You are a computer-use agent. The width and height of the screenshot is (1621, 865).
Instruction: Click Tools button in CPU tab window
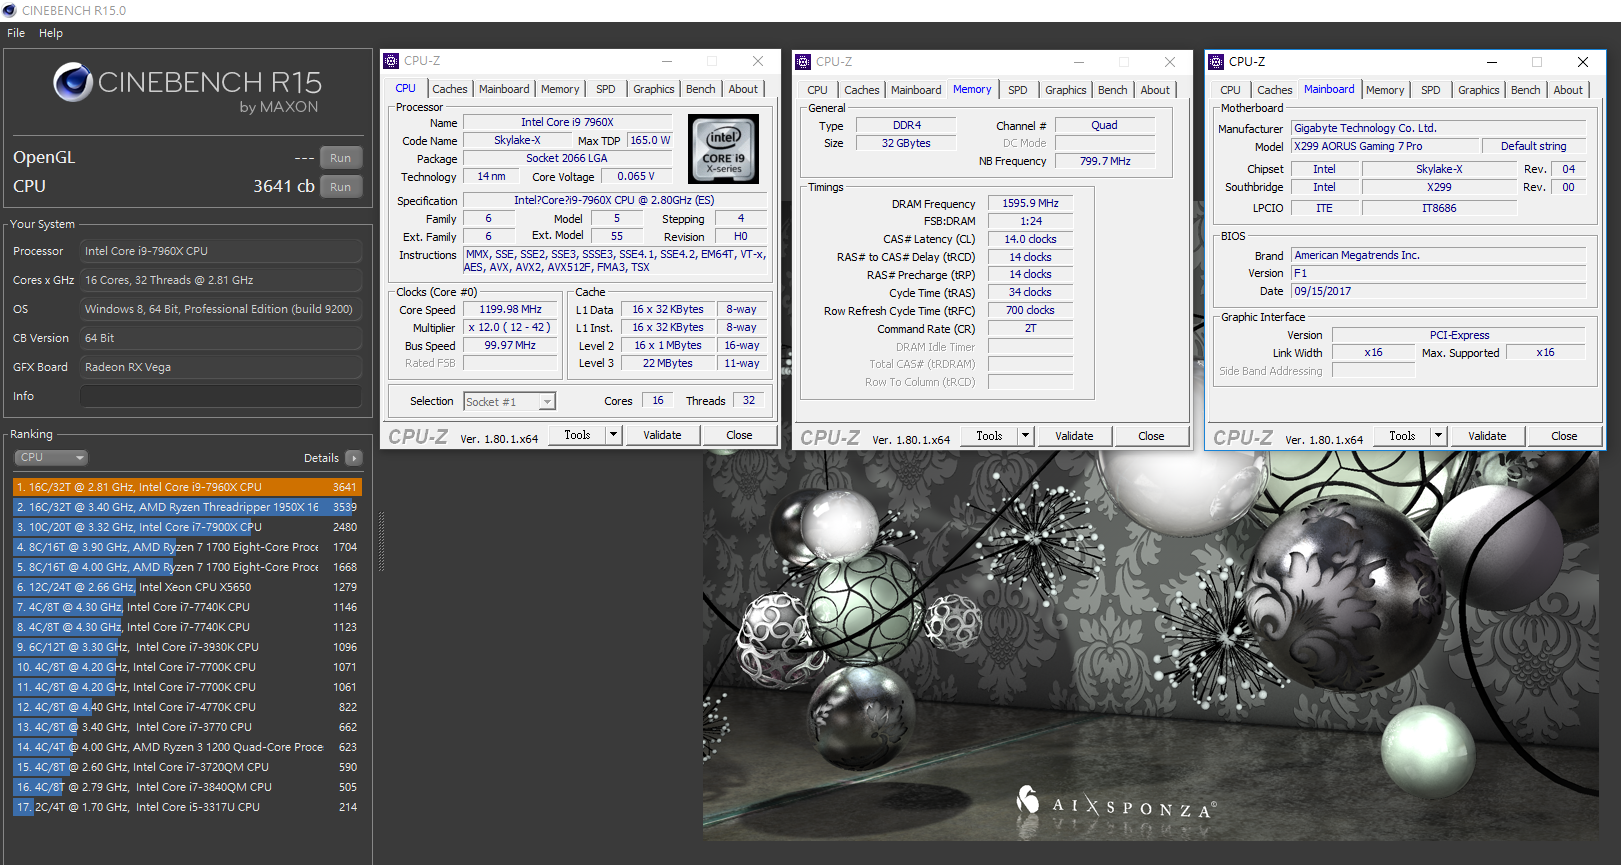577,435
